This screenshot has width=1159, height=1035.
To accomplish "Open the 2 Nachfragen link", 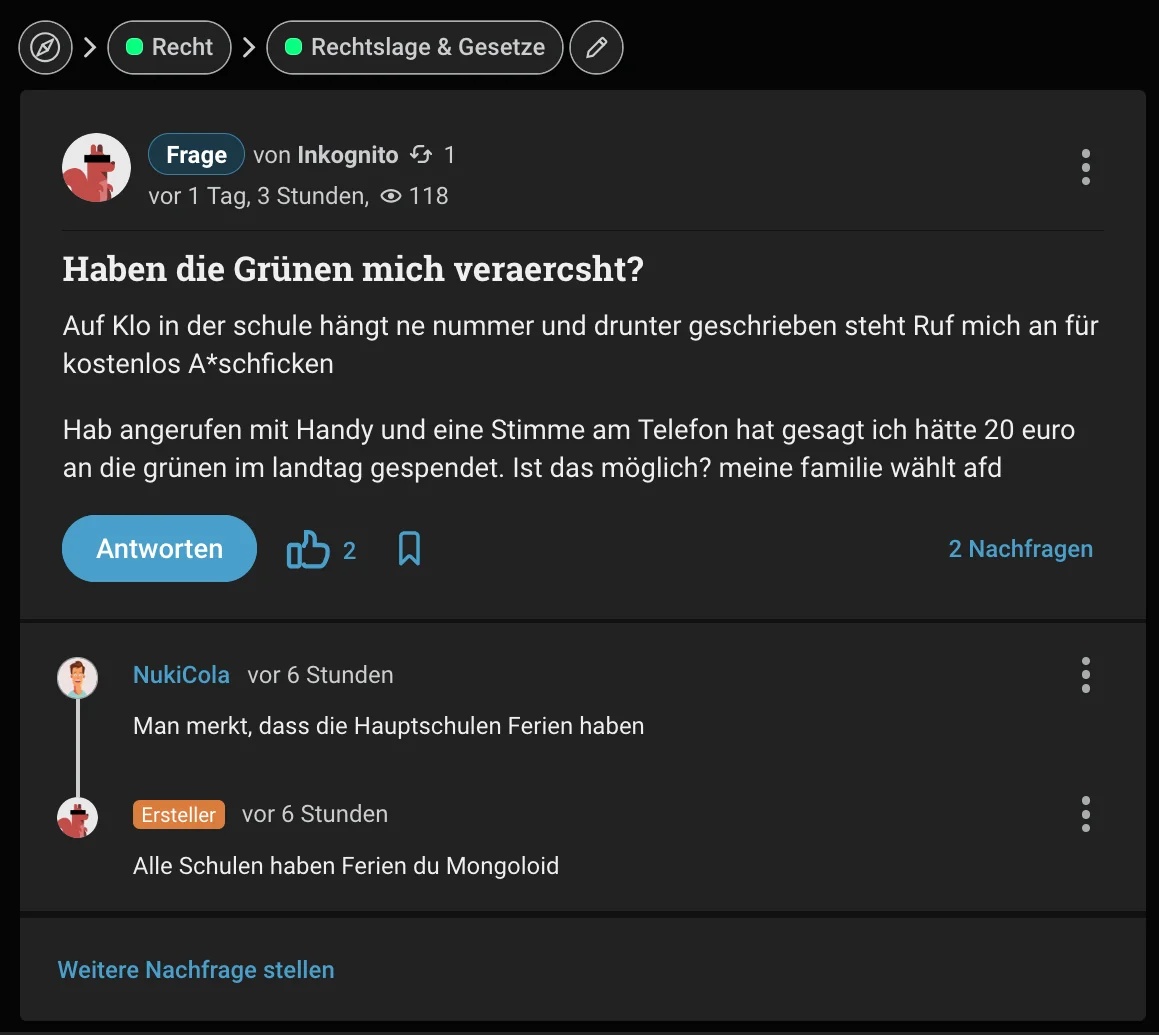I will tap(1020, 549).
